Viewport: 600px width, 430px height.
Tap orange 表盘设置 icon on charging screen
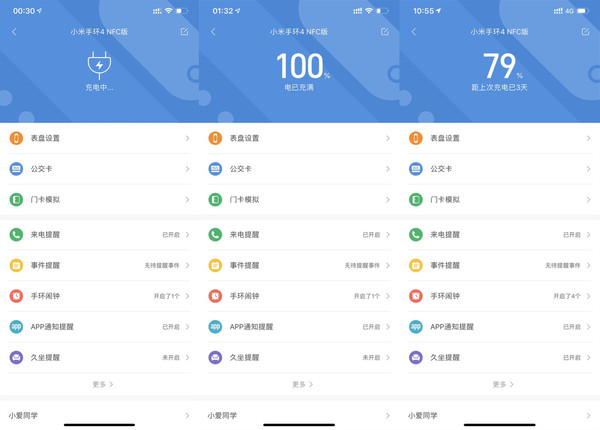tap(16, 138)
